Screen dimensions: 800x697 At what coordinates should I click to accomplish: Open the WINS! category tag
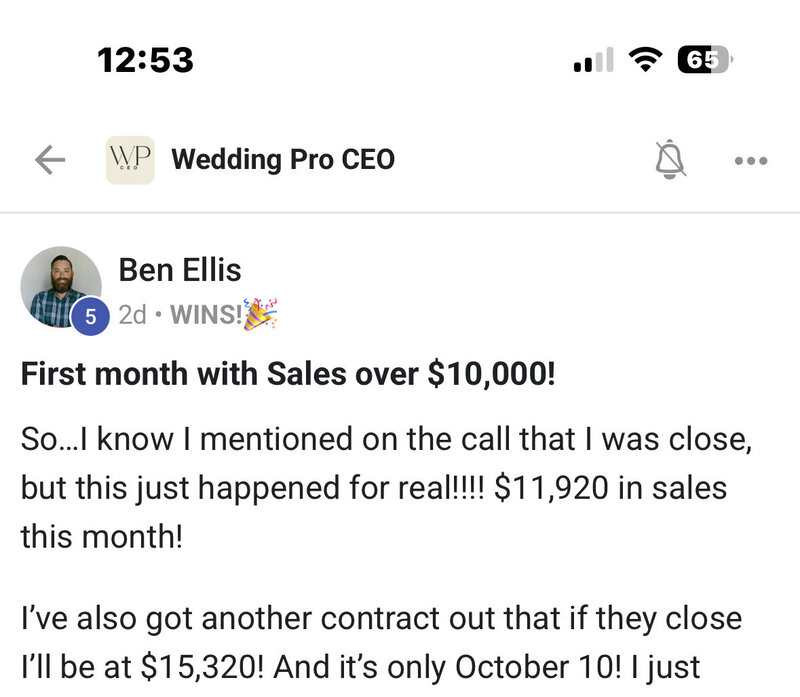[x=206, y=315]
